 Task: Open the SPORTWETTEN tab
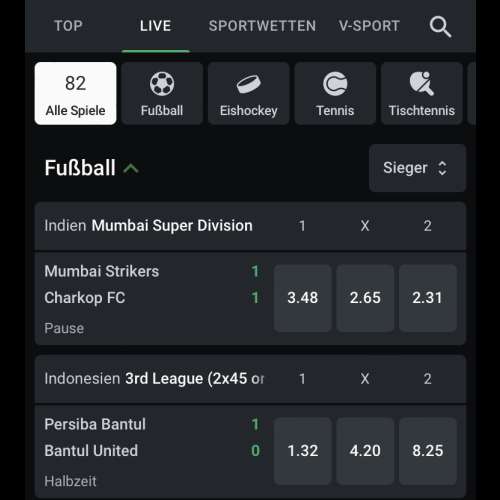(x=262, y=26)
